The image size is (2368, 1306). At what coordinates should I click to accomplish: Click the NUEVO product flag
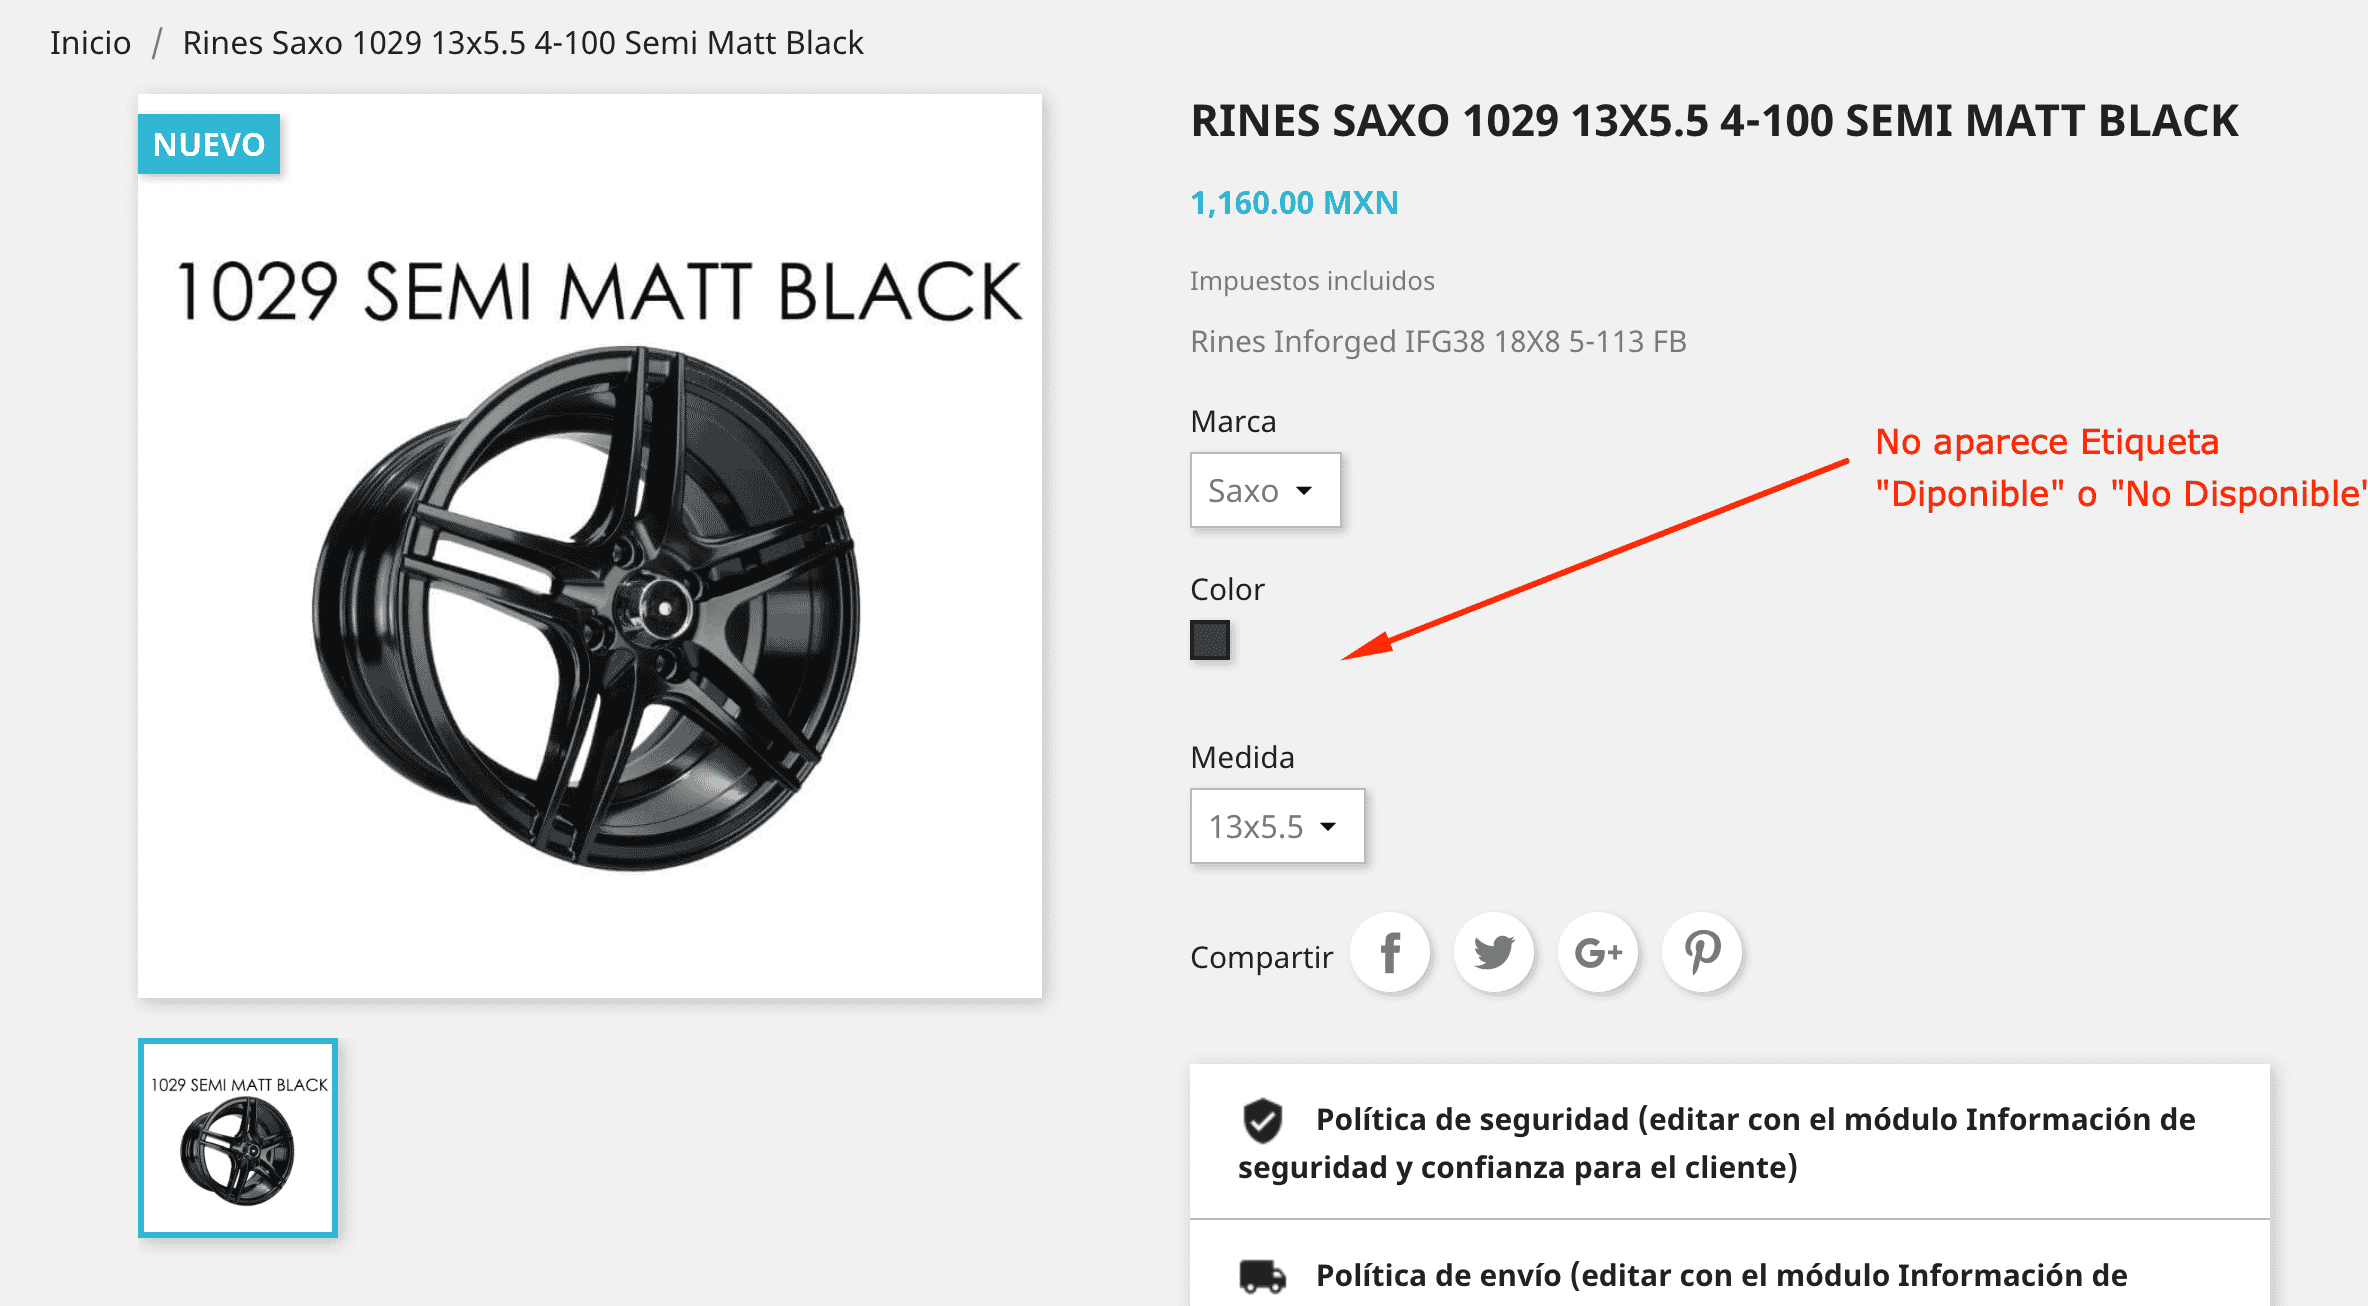point(209,144)
